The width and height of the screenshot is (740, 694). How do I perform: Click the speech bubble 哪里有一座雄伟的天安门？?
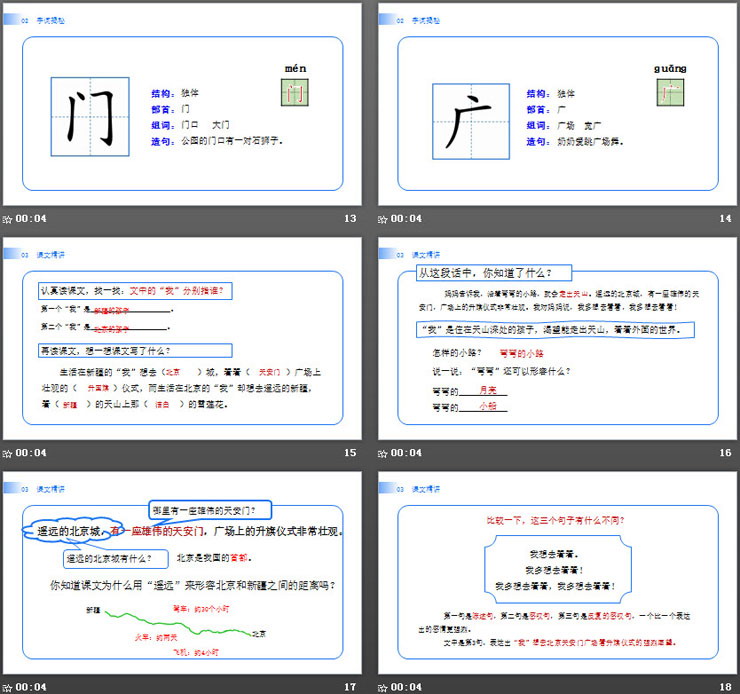click(210, 508)
